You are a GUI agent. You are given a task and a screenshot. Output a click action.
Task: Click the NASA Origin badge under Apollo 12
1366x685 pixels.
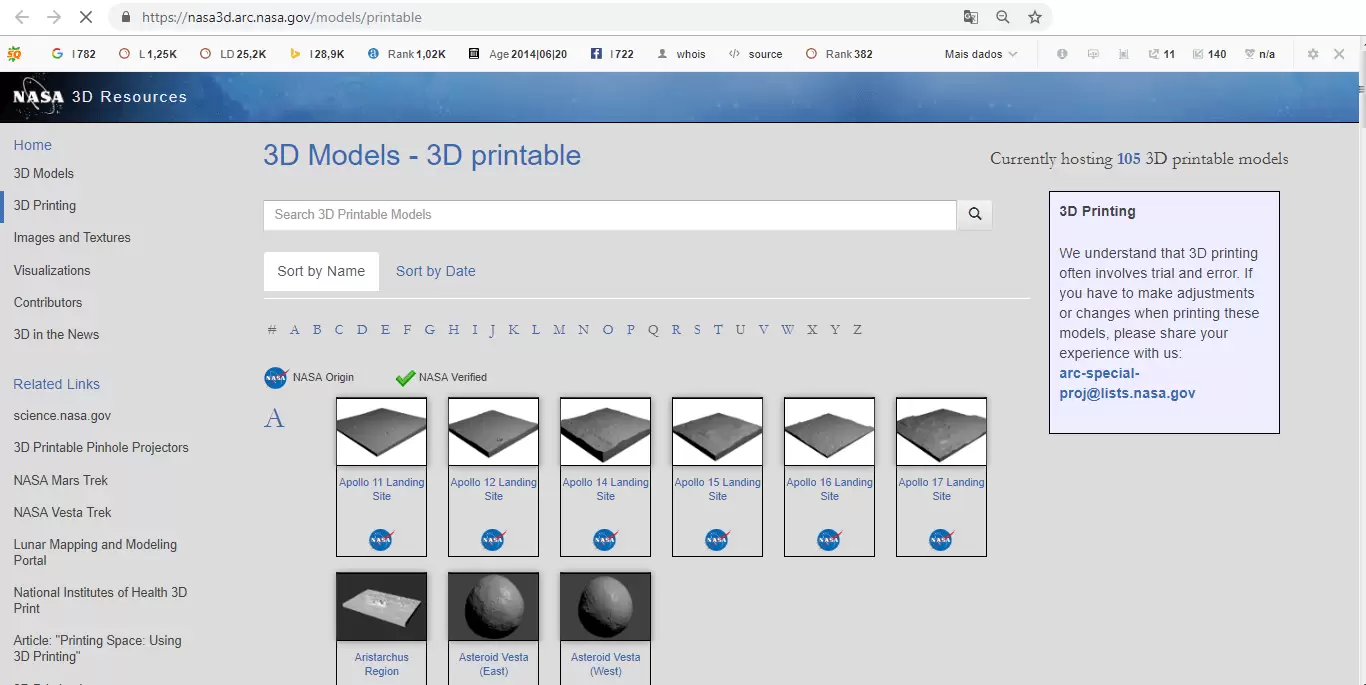[493, 540]
